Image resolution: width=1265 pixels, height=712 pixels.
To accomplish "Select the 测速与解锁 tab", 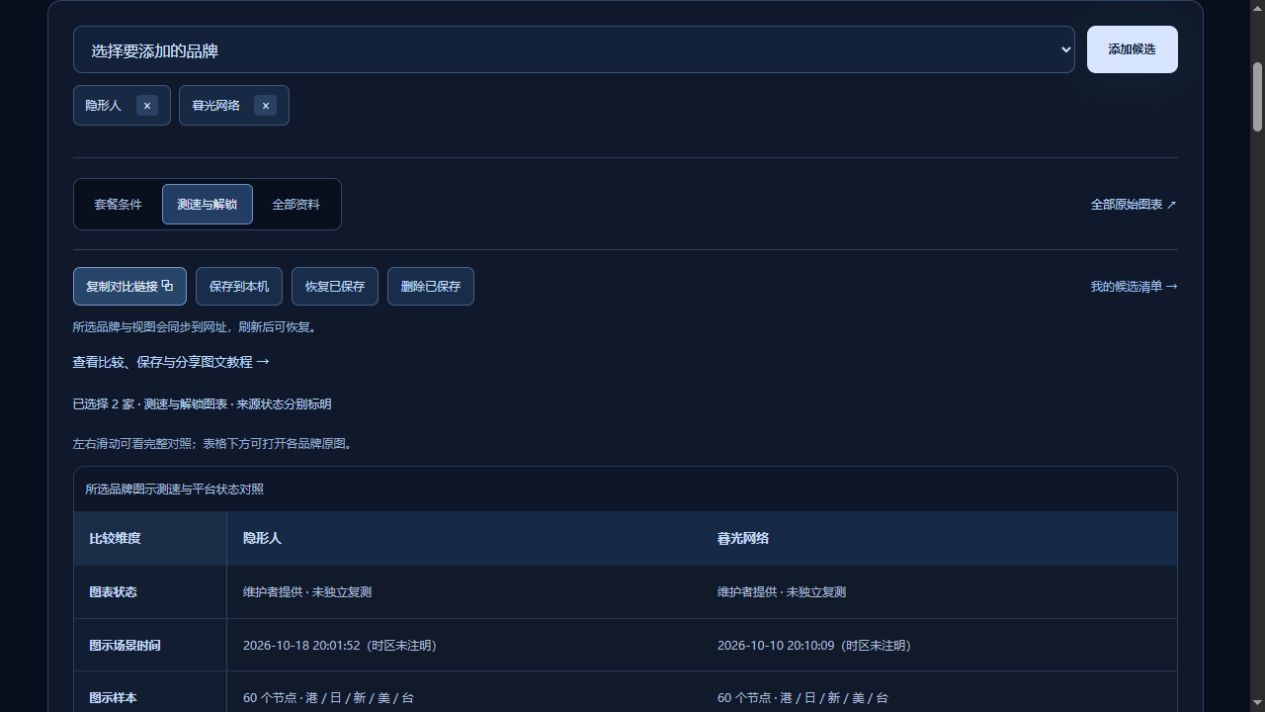I will (207, 205).
